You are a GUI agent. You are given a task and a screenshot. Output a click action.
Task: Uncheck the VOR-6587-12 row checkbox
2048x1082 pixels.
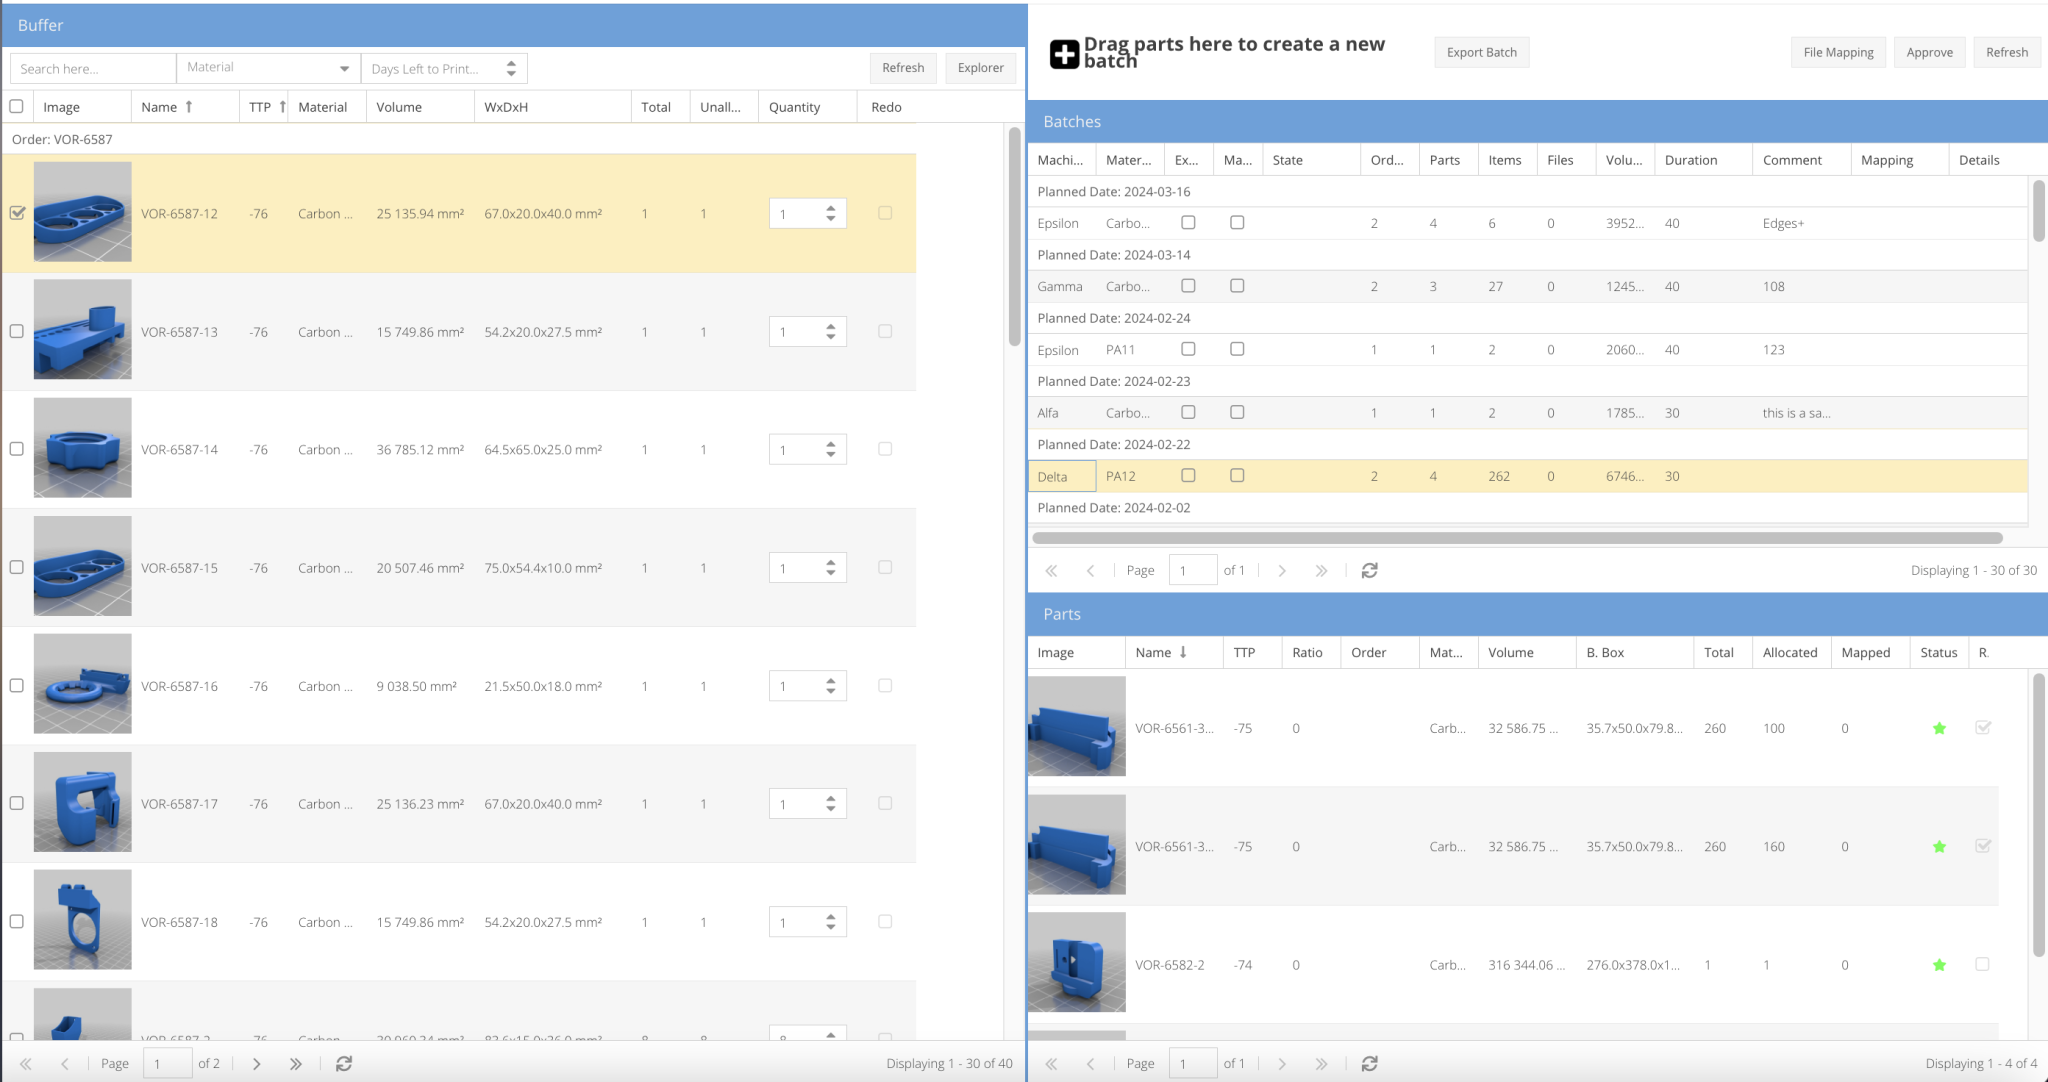[x=17, y=213]
